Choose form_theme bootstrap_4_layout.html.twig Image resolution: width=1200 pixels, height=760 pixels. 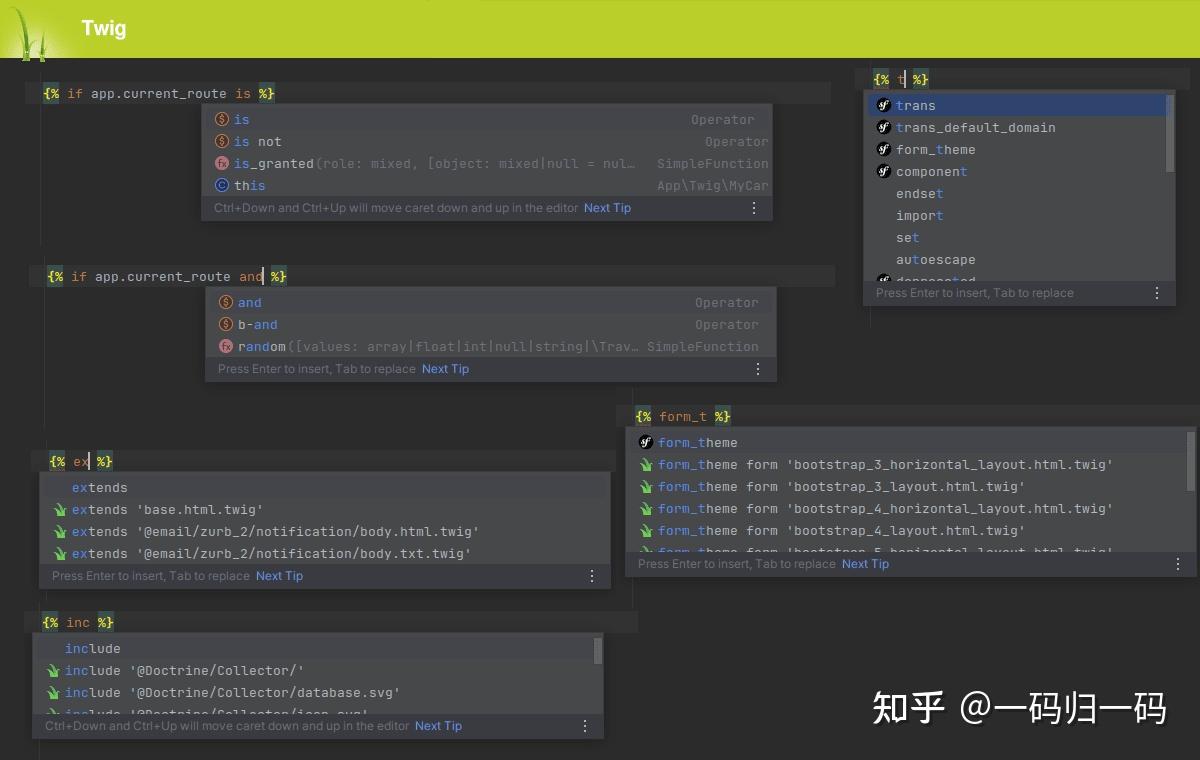(908, 530)
